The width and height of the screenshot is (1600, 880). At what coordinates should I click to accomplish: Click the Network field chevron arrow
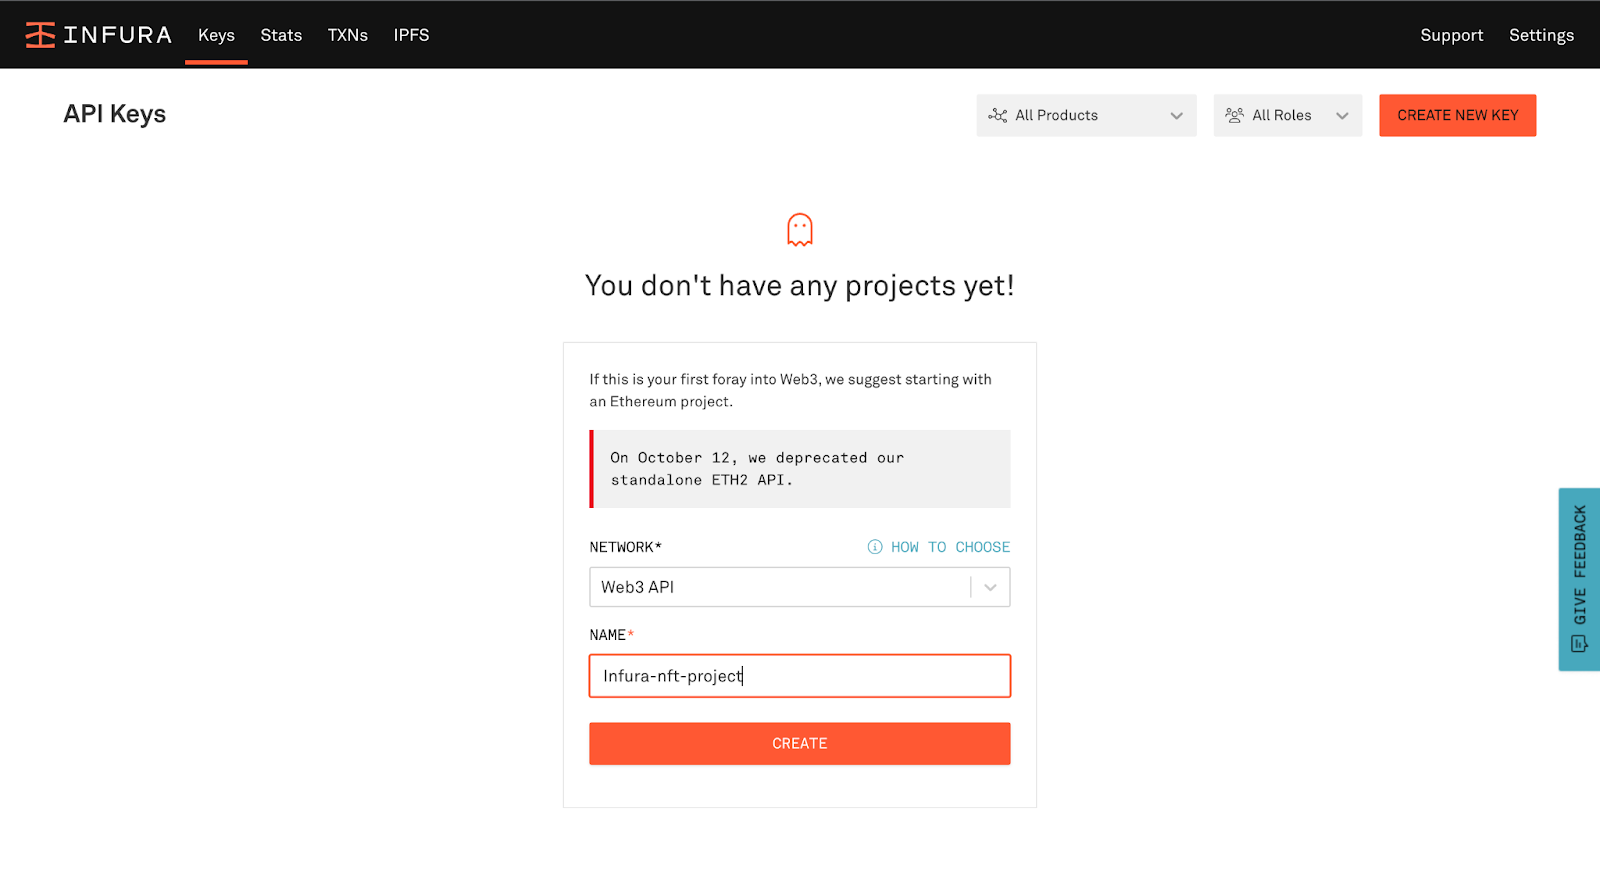click(990, 587)
